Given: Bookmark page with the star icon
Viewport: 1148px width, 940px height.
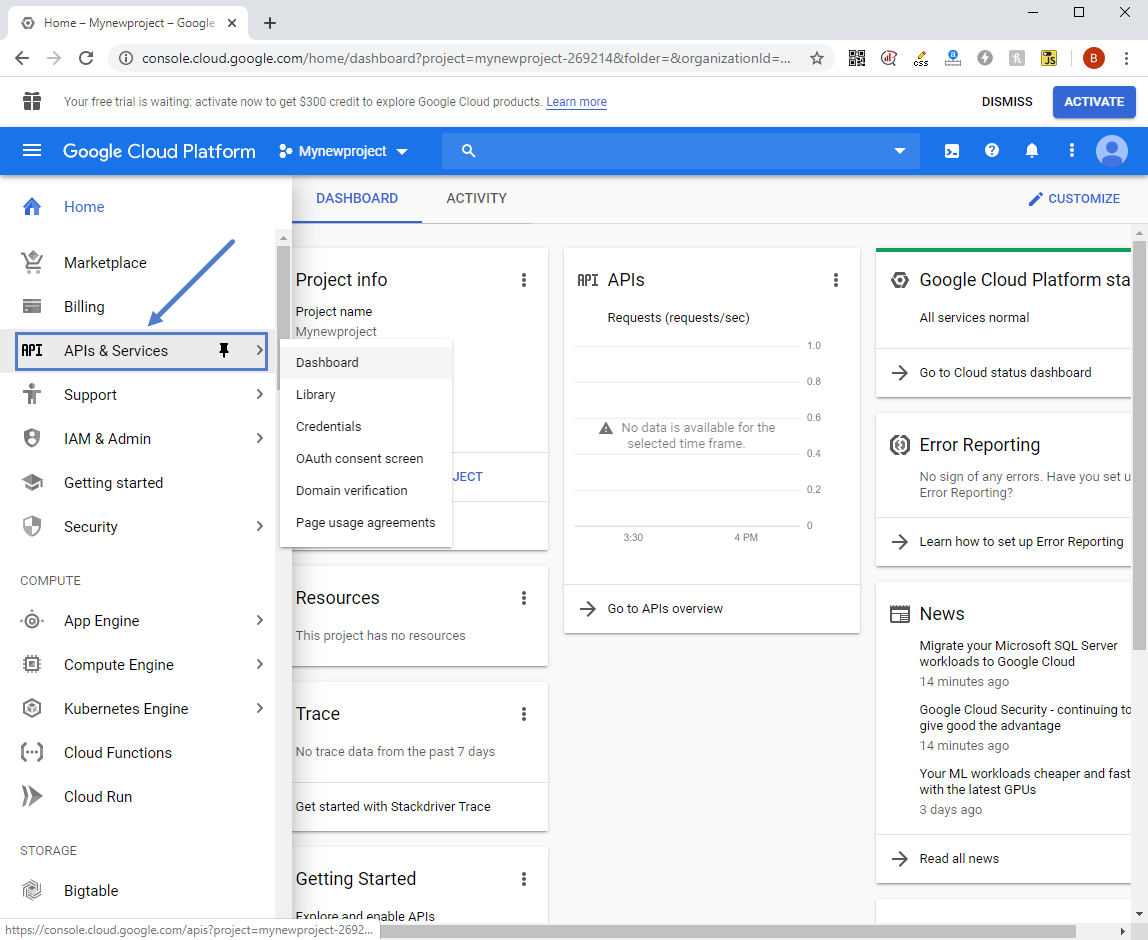Looking at the screenshot, I should click(817, 58).
